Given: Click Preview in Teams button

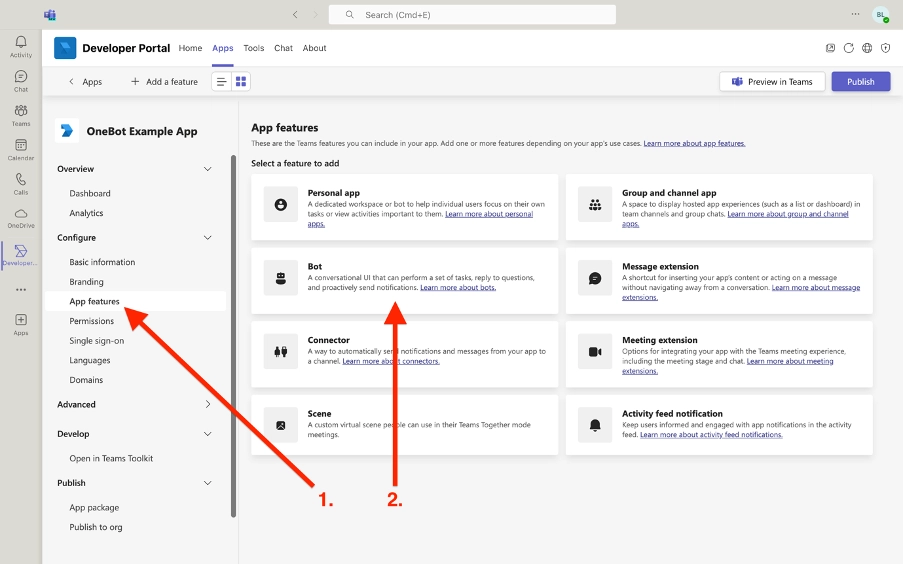Looking at the screenshot, I should click(x=772, y=81).
